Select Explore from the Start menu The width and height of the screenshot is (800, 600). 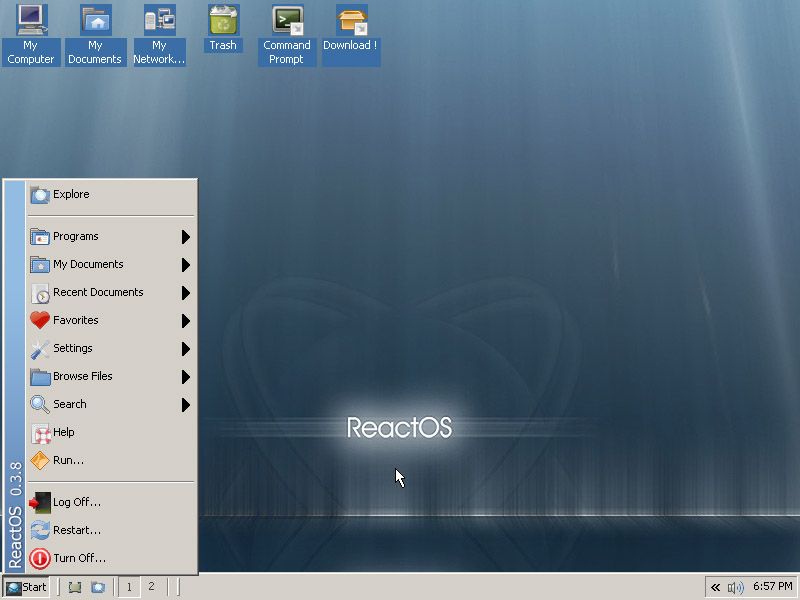(x=75, y=195)
